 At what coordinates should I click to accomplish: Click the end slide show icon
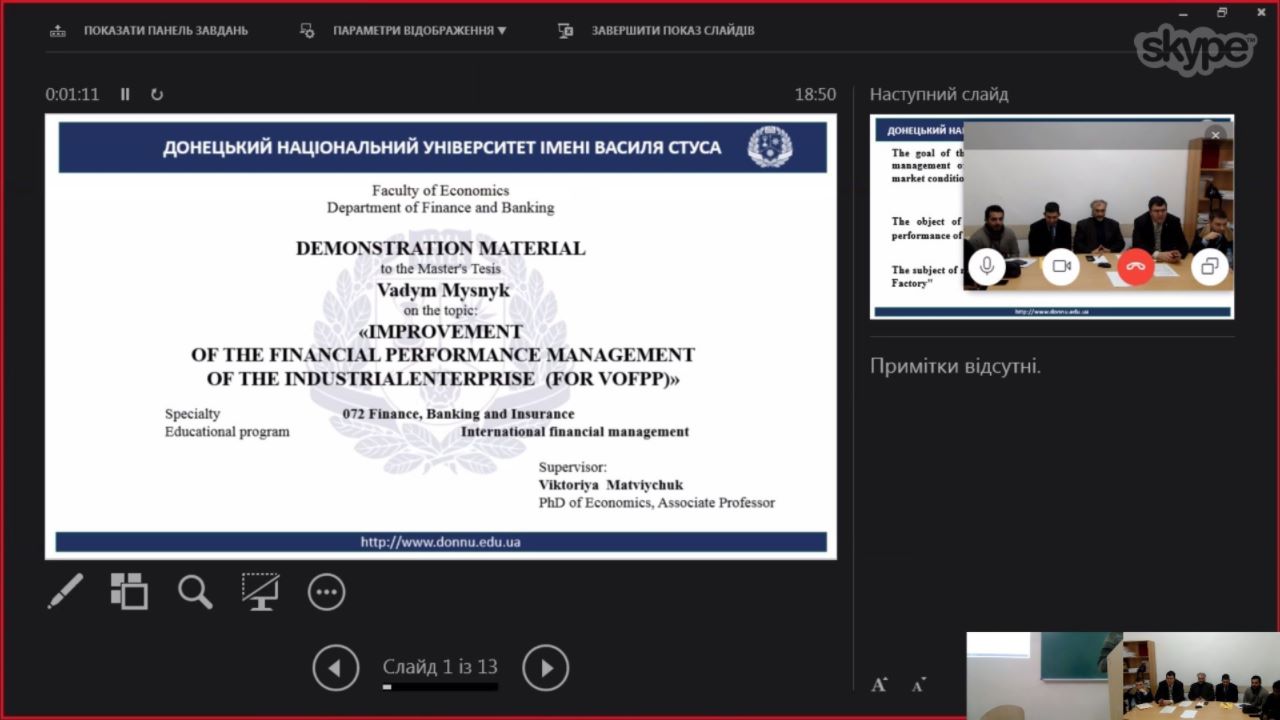click(565, 31)
